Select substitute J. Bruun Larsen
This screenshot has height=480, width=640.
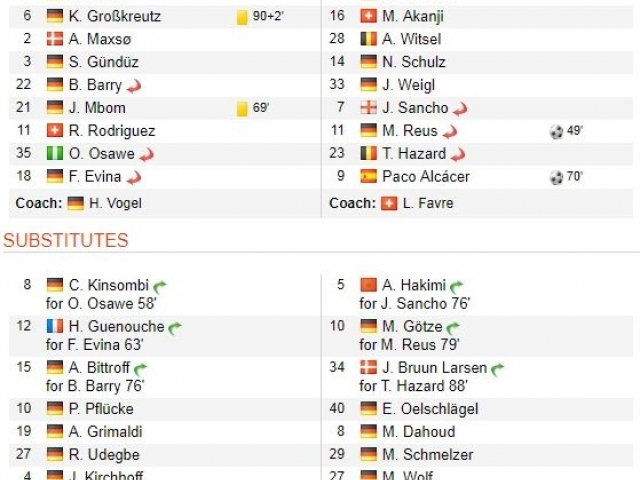434,368
